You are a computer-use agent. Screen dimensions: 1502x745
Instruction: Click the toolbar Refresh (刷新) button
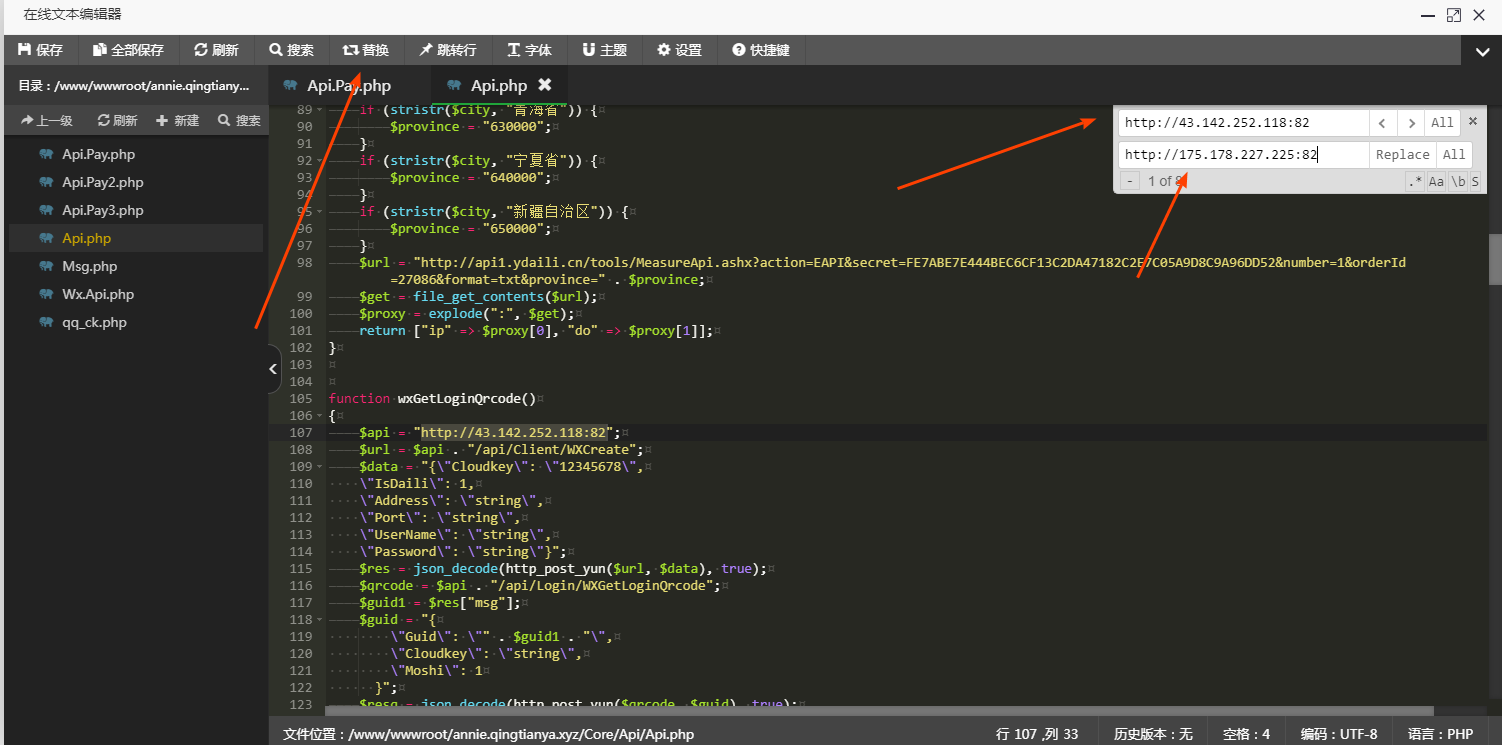tap(216, 50)
